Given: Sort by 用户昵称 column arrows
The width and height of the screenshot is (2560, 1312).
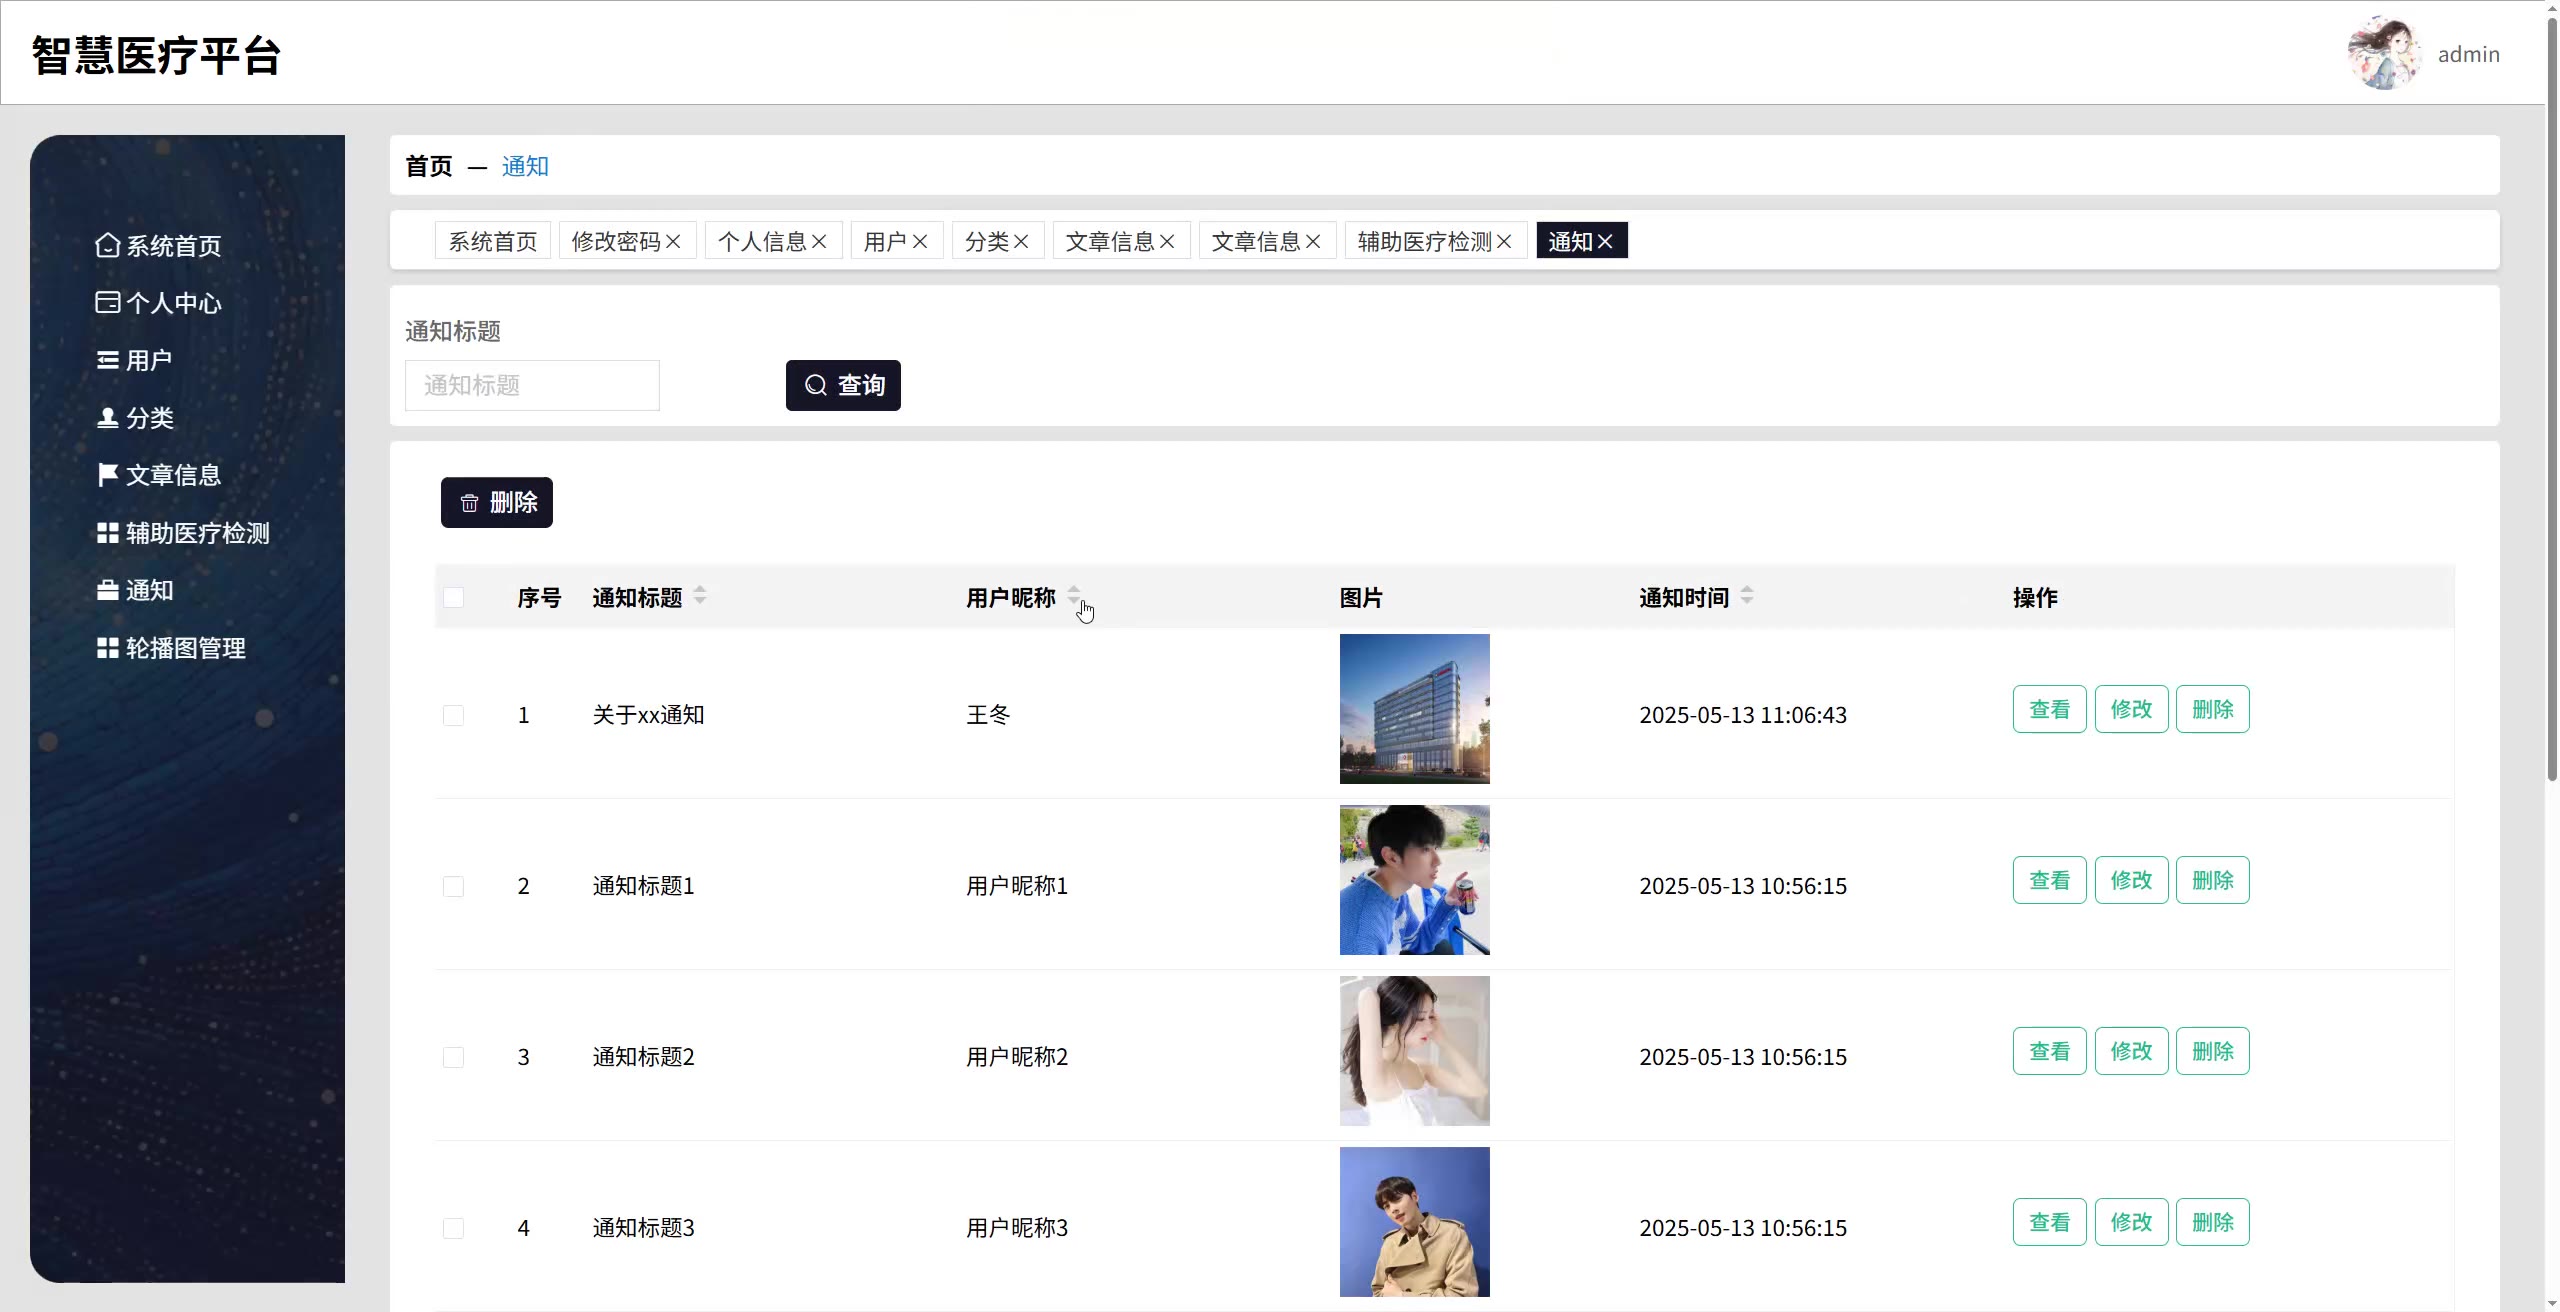Looking at the screenshot, I should pos(1074,595).
